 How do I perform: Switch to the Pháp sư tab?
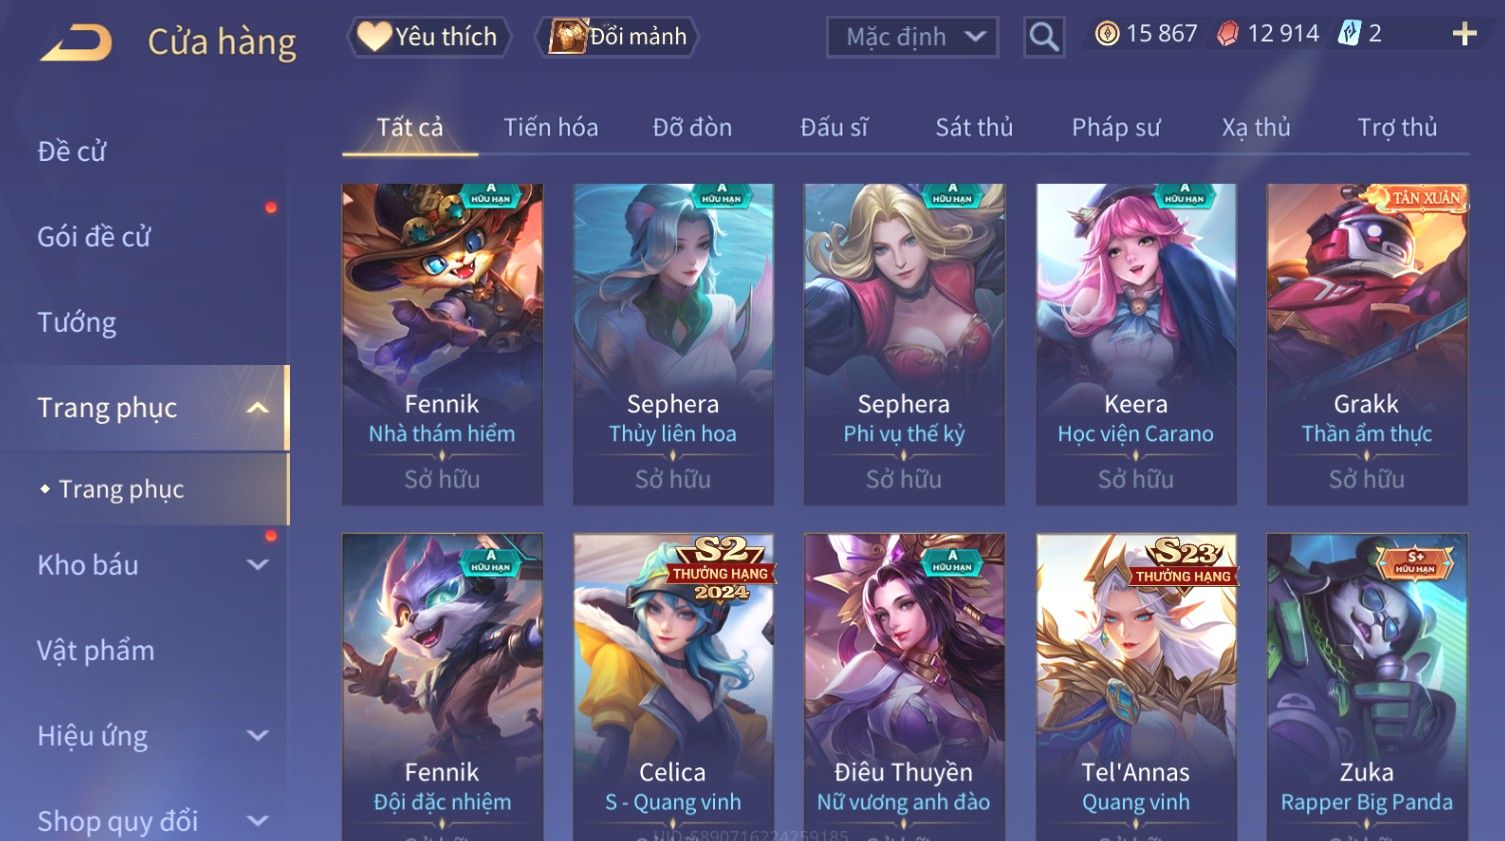(x=1116, y=127)
